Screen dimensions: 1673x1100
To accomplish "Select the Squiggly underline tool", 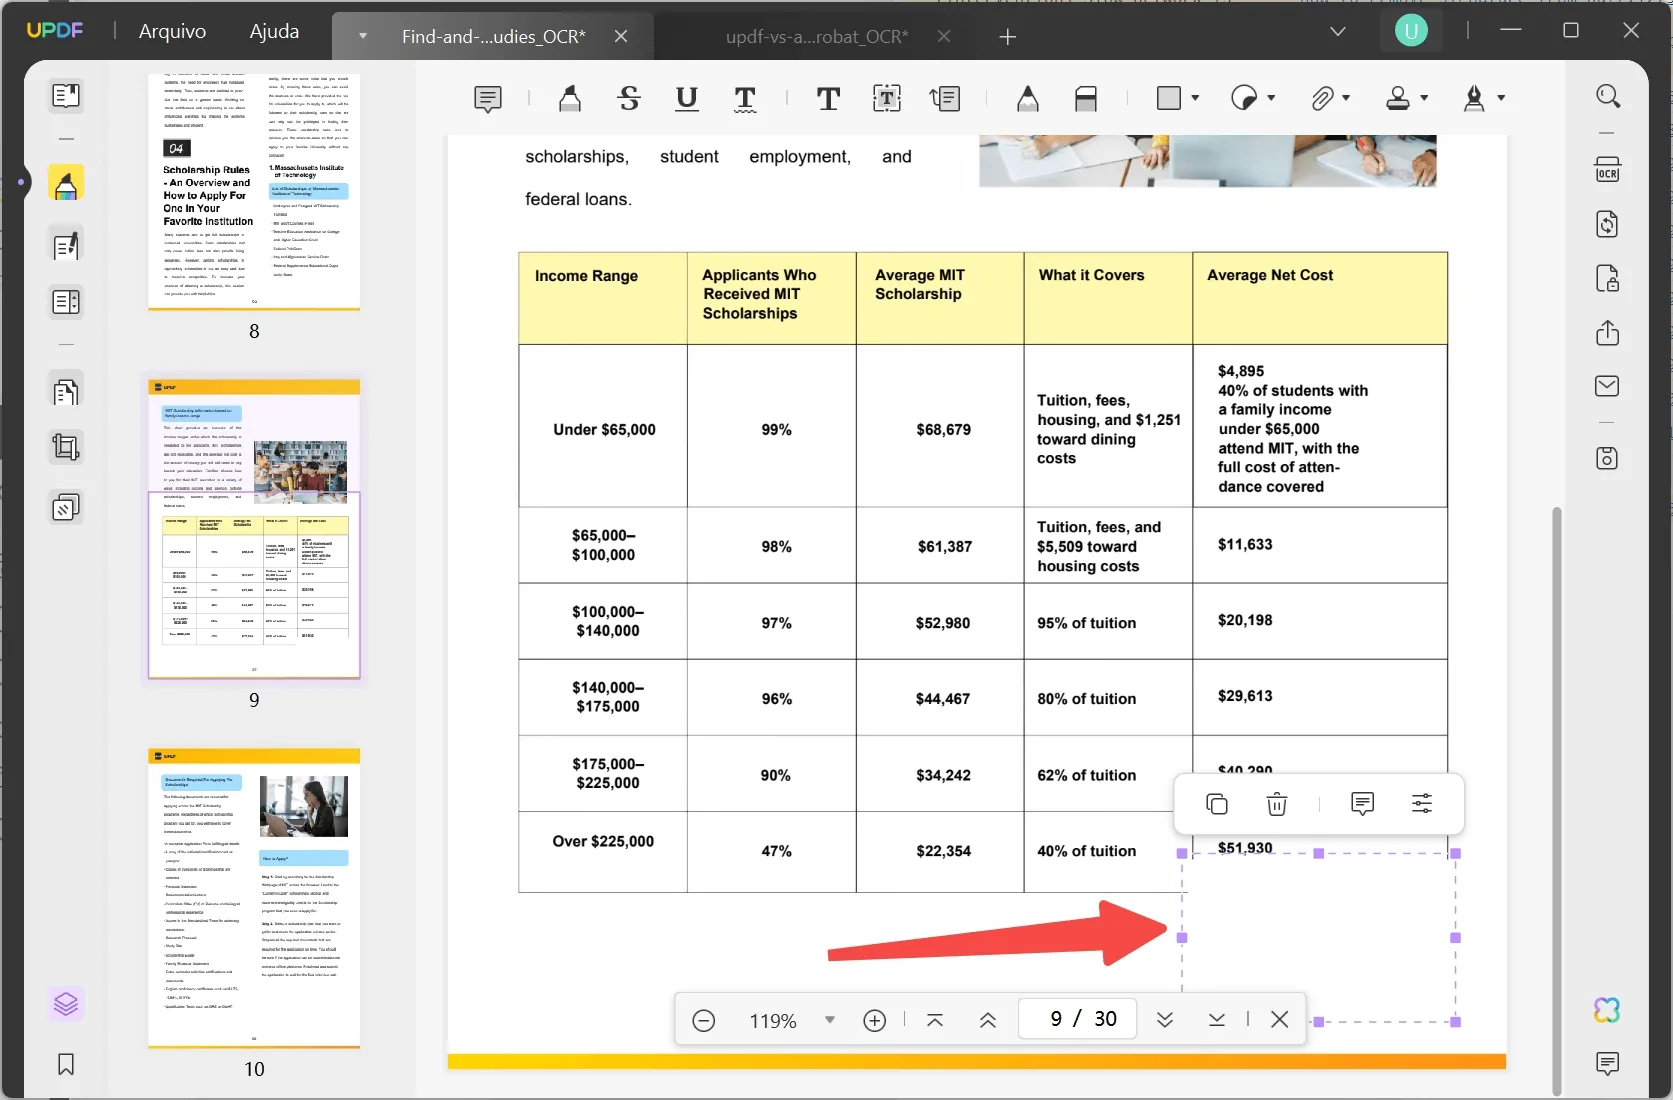I will [x=745, y=99].
